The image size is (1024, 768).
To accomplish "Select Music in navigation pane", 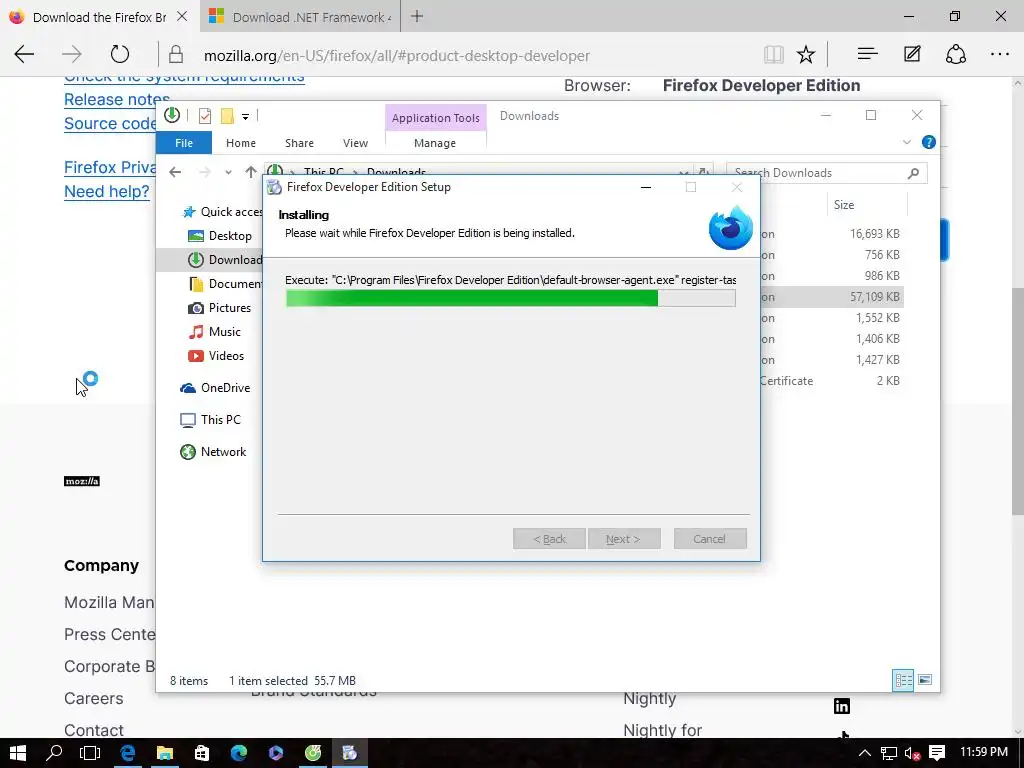I will click(x=215, y=332).
